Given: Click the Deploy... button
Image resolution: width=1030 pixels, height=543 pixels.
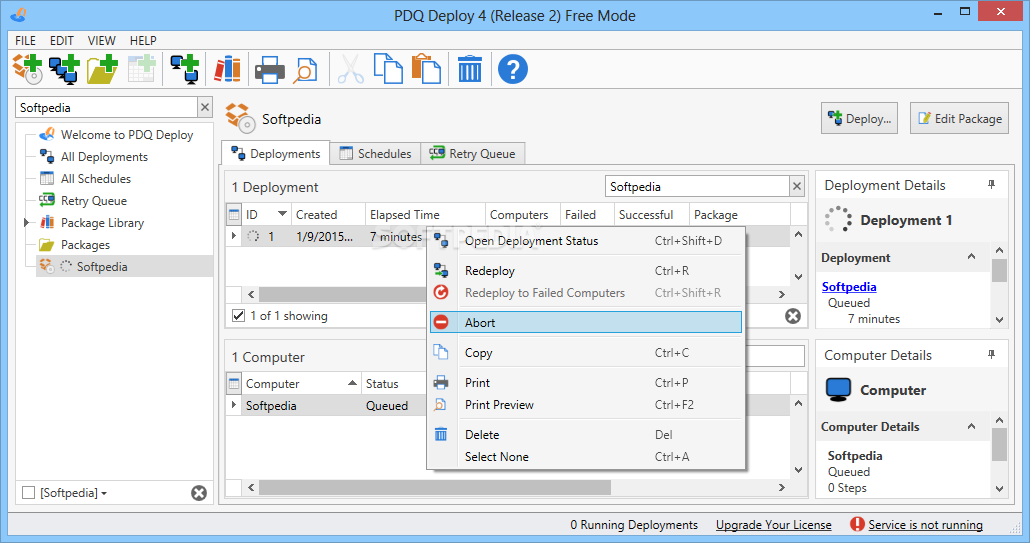Looking at the screenshot, I should [860, 118].
